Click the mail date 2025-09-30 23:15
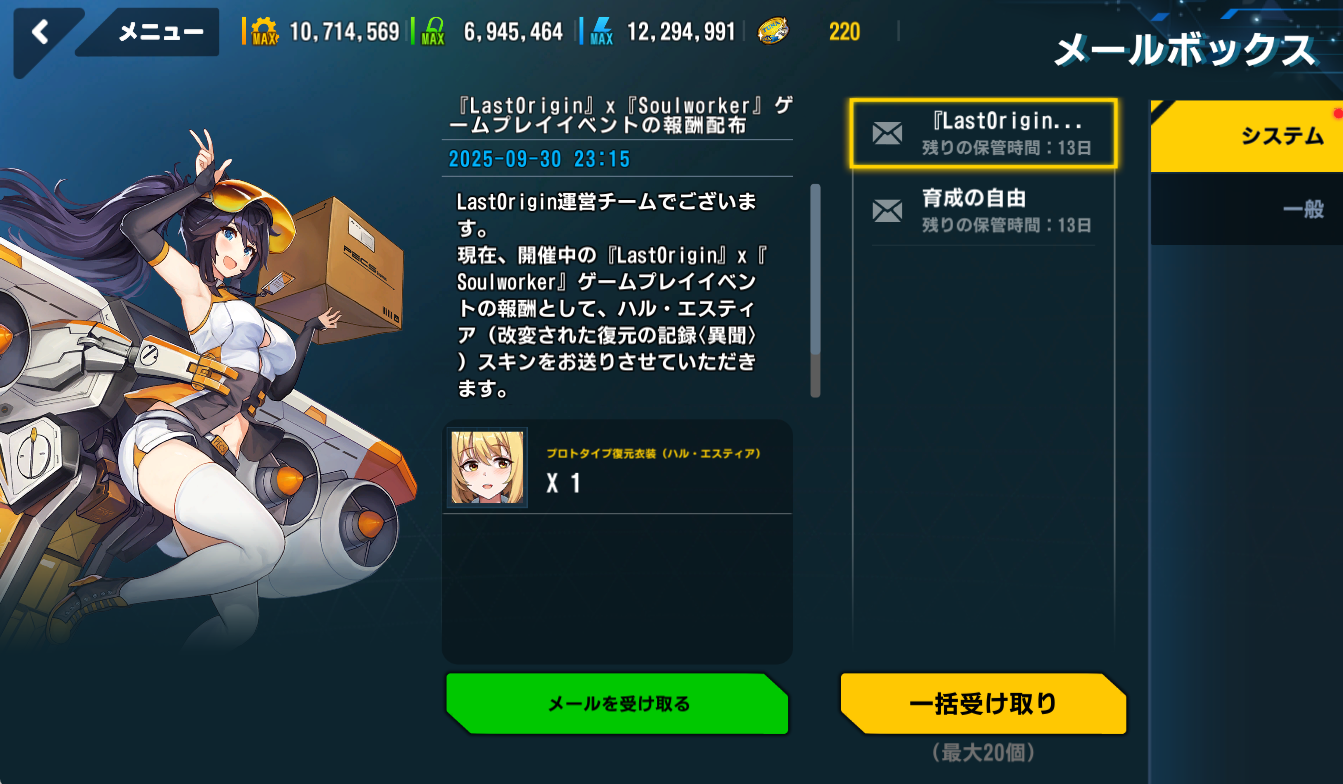This screenshot has height=784, width=1343. pos(539,159)
